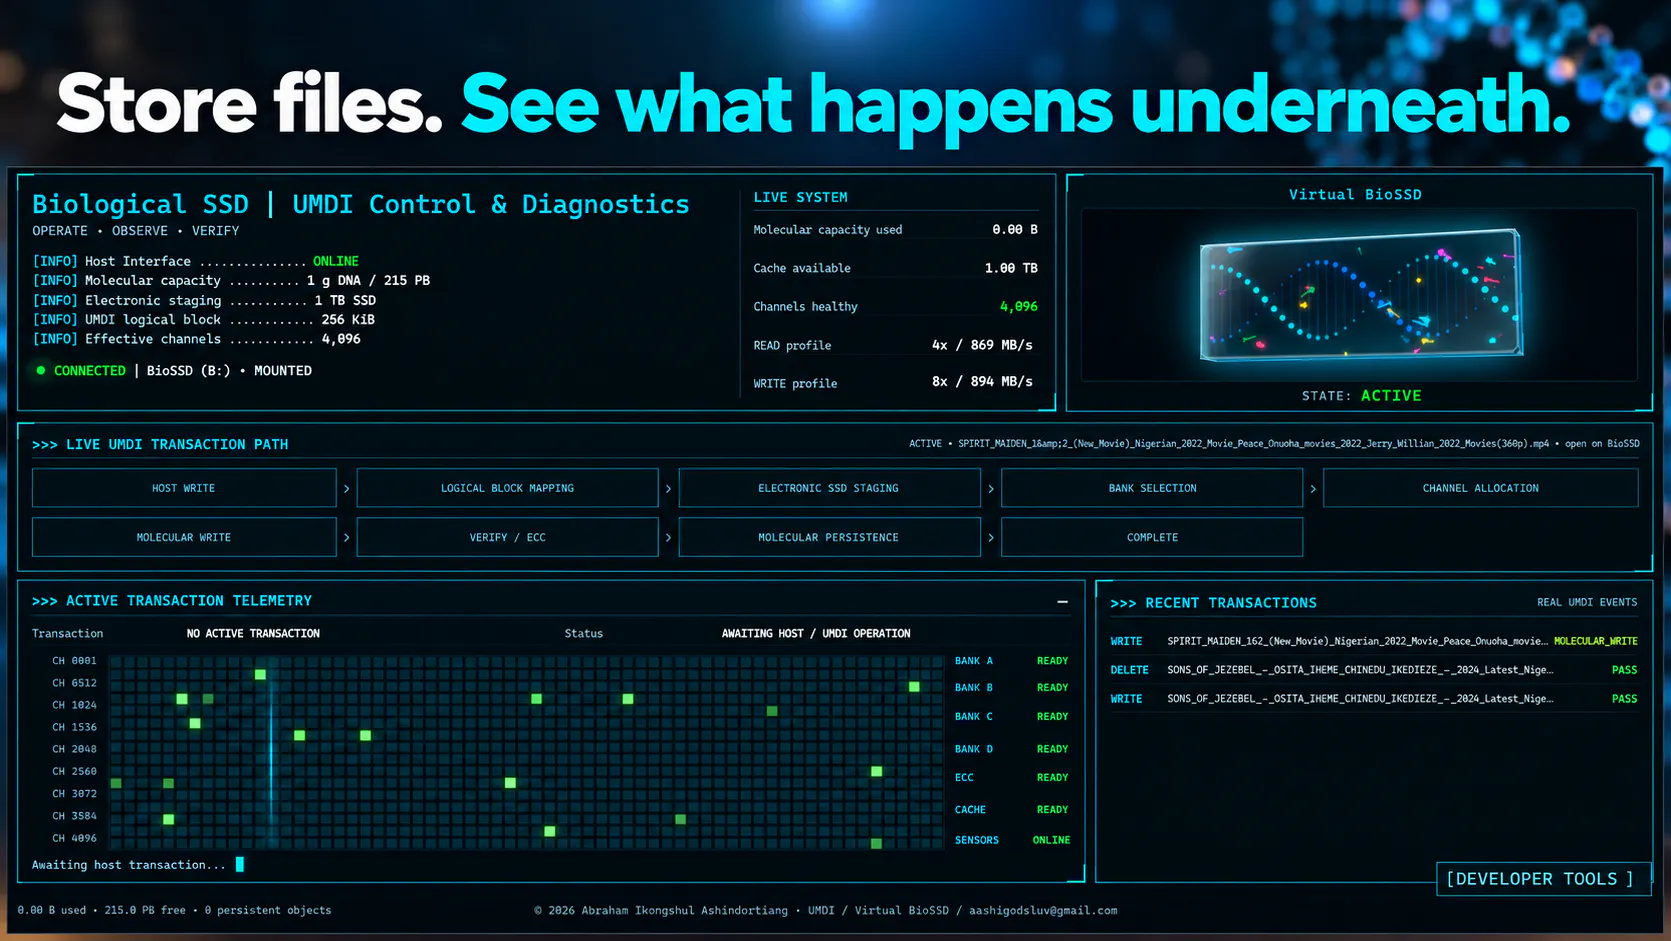Select the DELETE SONS_OF_JEZEBEL transaction row
This screenshot has height=941, width=1671.
[x=1374, y=670]
